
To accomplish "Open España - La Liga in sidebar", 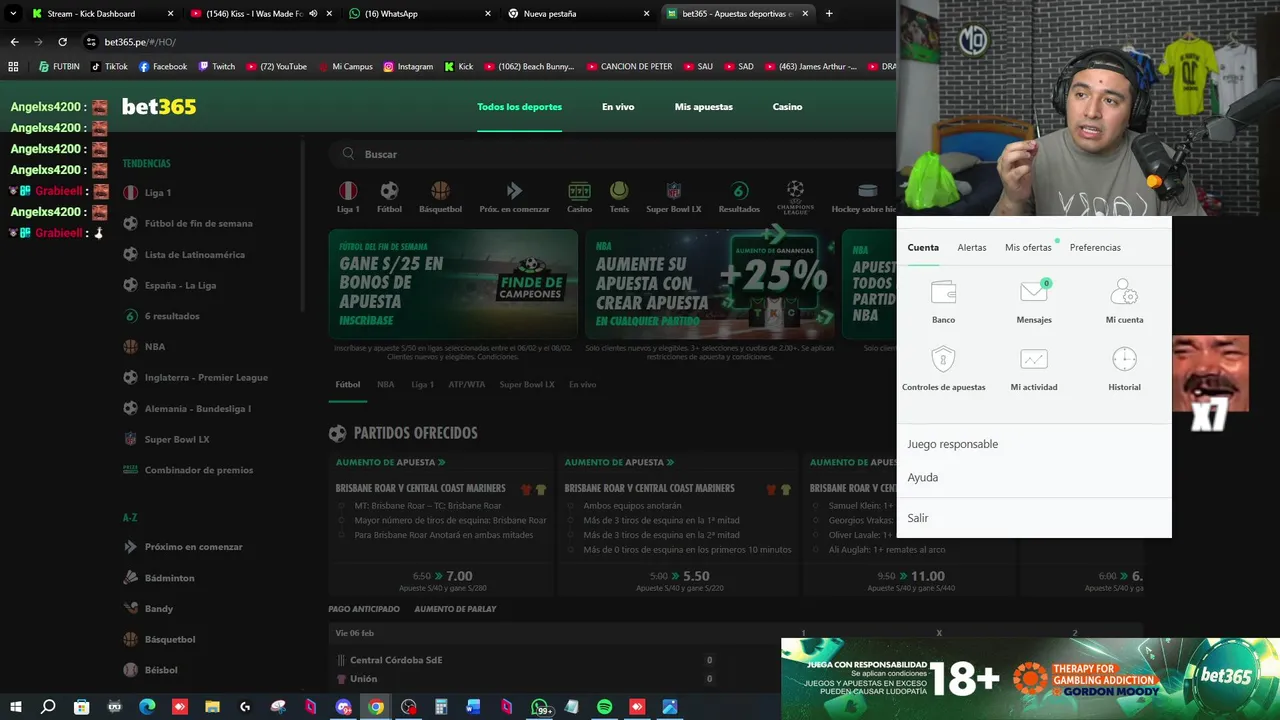I will click(x=181, y=286).
